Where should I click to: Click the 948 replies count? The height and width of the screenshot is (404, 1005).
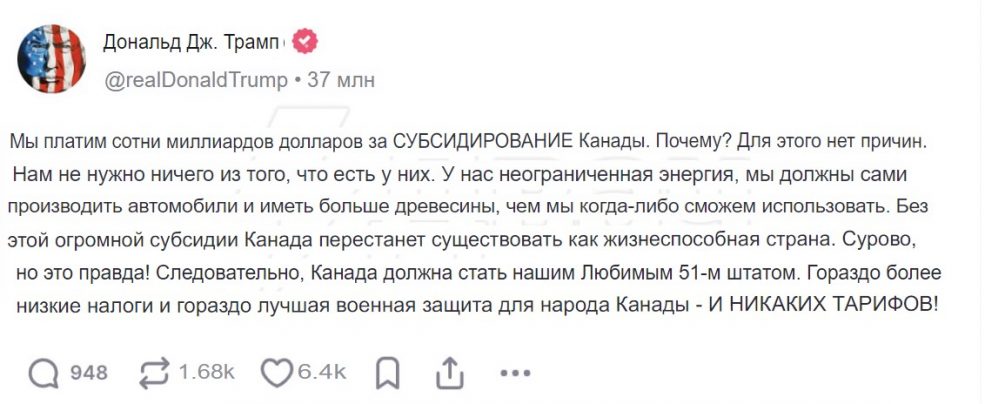pyautogui.click(x=89, y=373)
